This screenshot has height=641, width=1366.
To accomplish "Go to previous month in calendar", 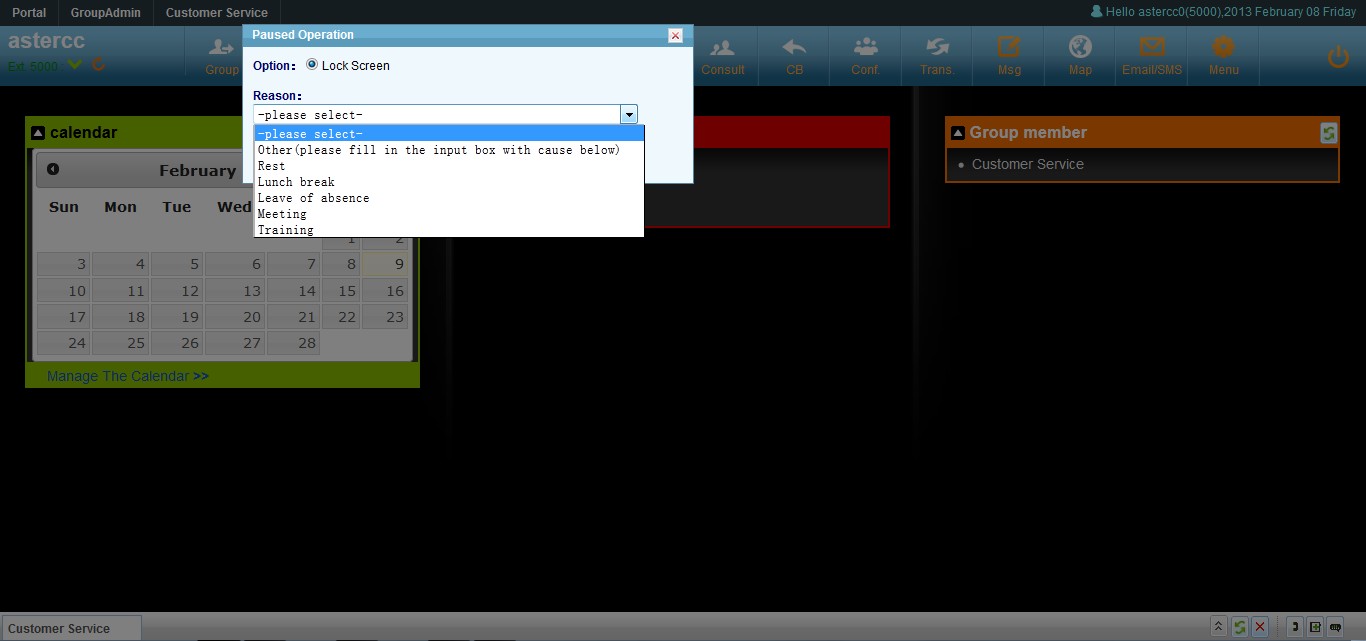I will coord(53,169).
